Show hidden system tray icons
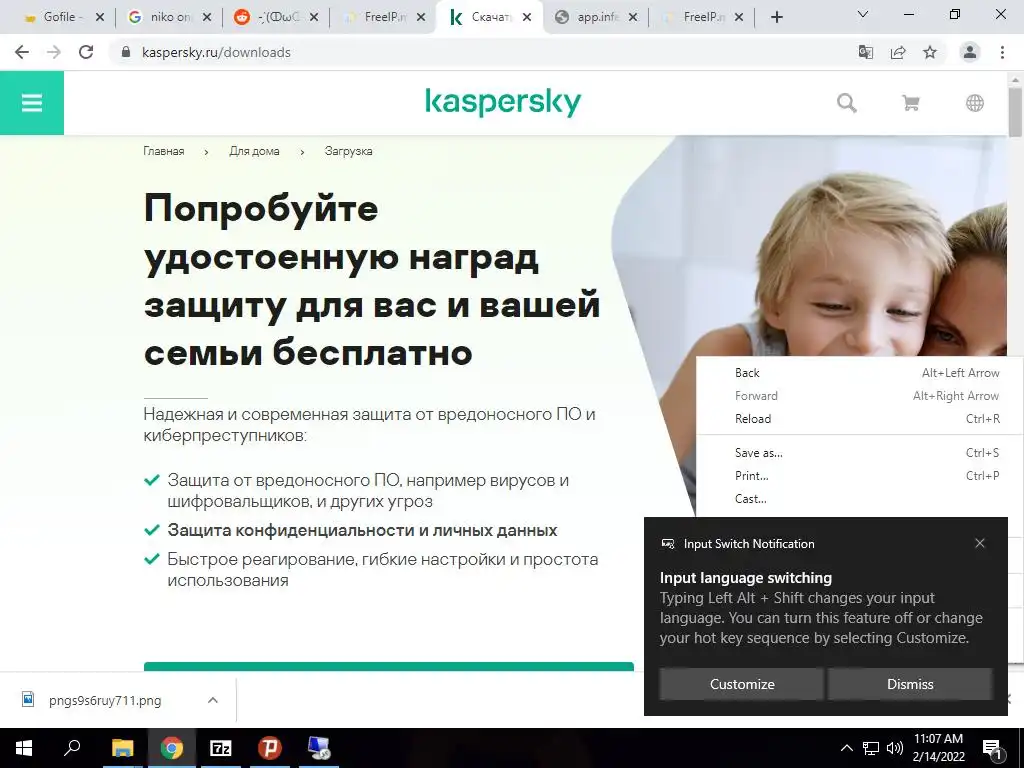Viewport: 1024px width, 768px height. pos(846,748)
